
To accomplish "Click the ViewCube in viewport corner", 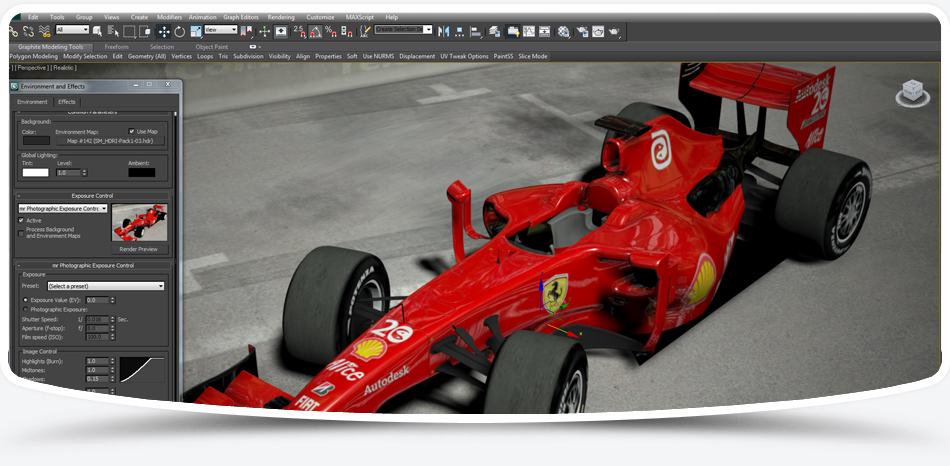I will [x=911, y=93].
